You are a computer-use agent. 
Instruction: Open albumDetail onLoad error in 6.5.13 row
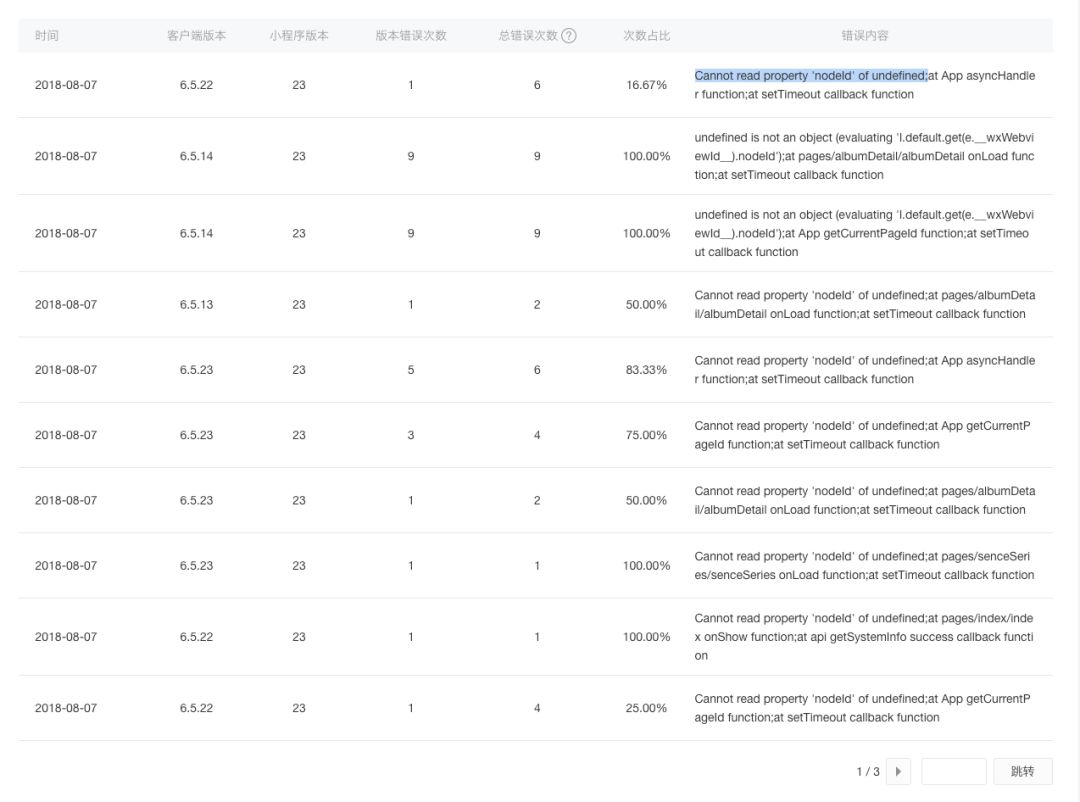(x=864, y=304)
